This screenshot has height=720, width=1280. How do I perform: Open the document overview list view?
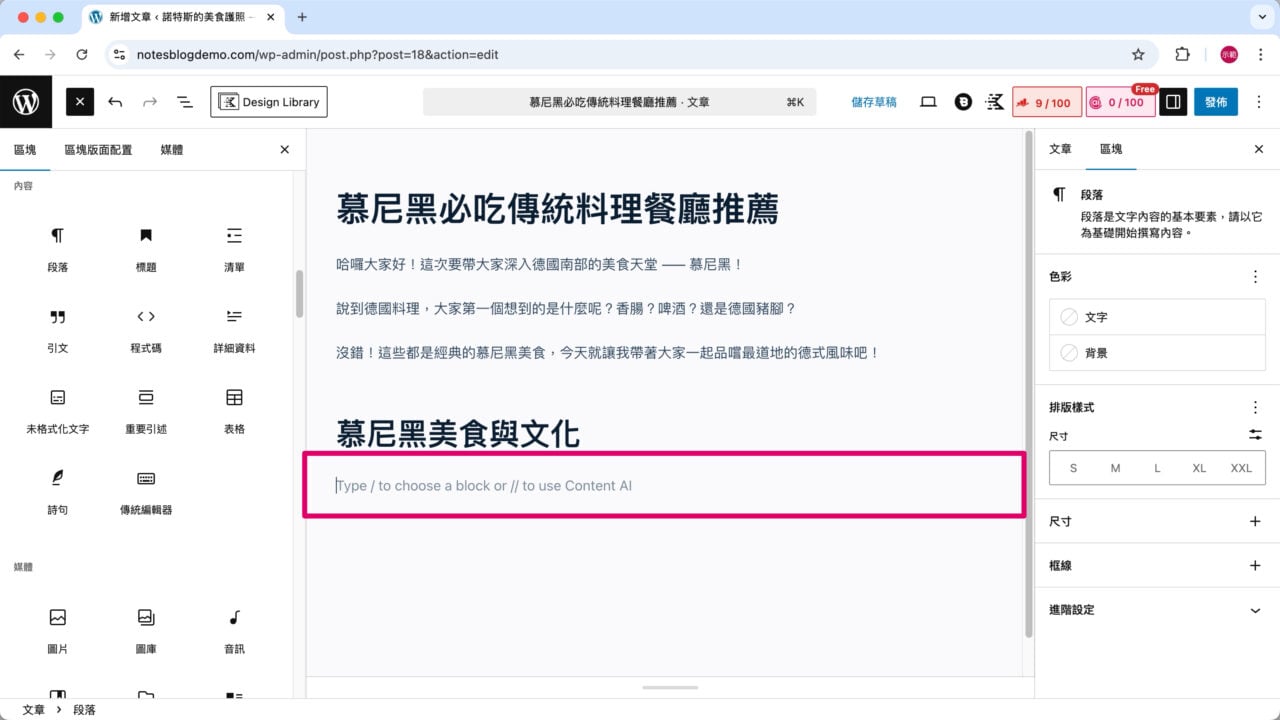pyautogui.click(x=184, y=101)
